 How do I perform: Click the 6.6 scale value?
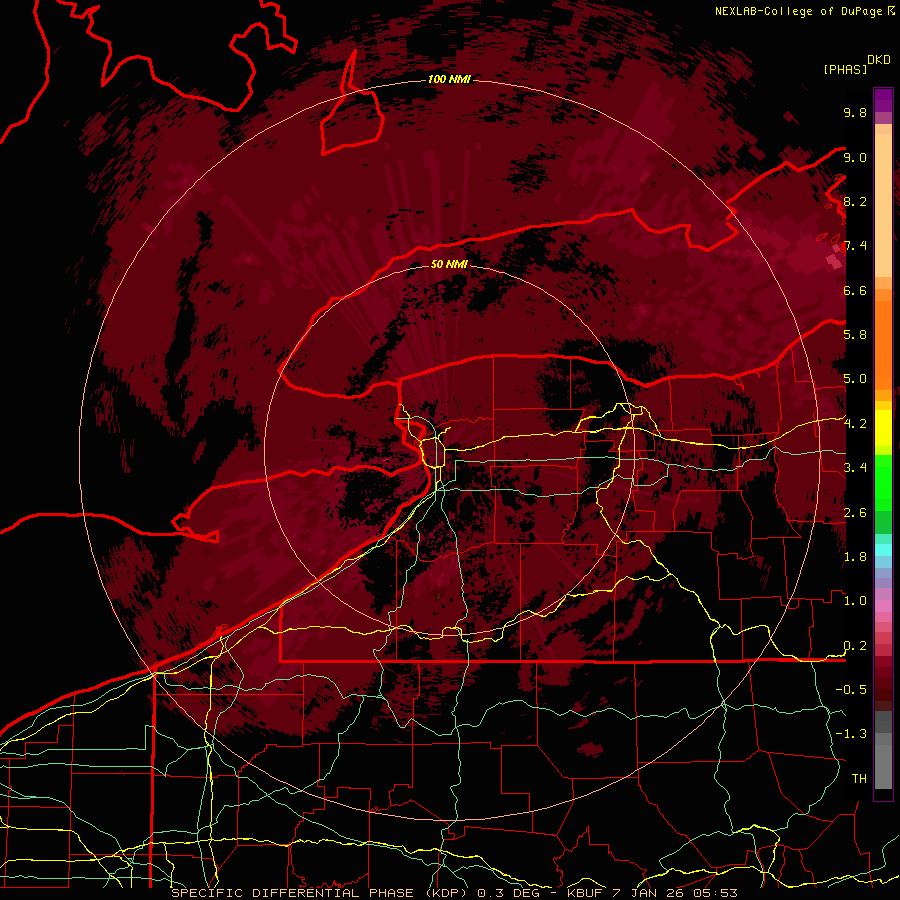point(855,290)
